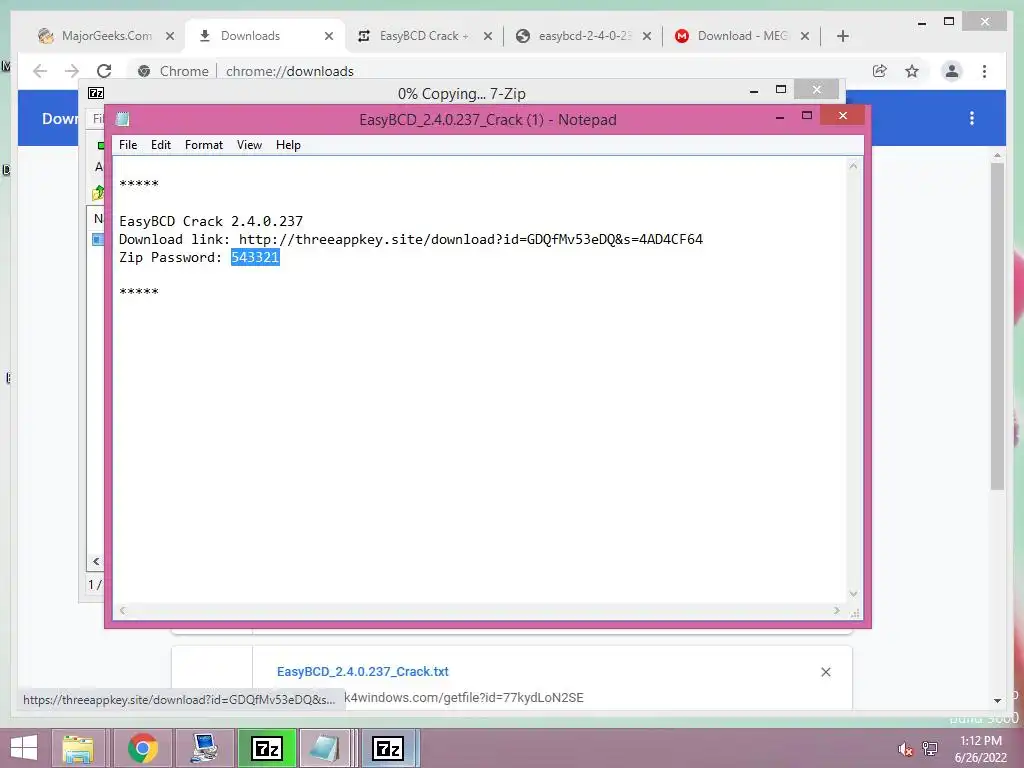Click the Chrome page scroll down arrow
The image size is (1024, 768).
pos(997,701)
